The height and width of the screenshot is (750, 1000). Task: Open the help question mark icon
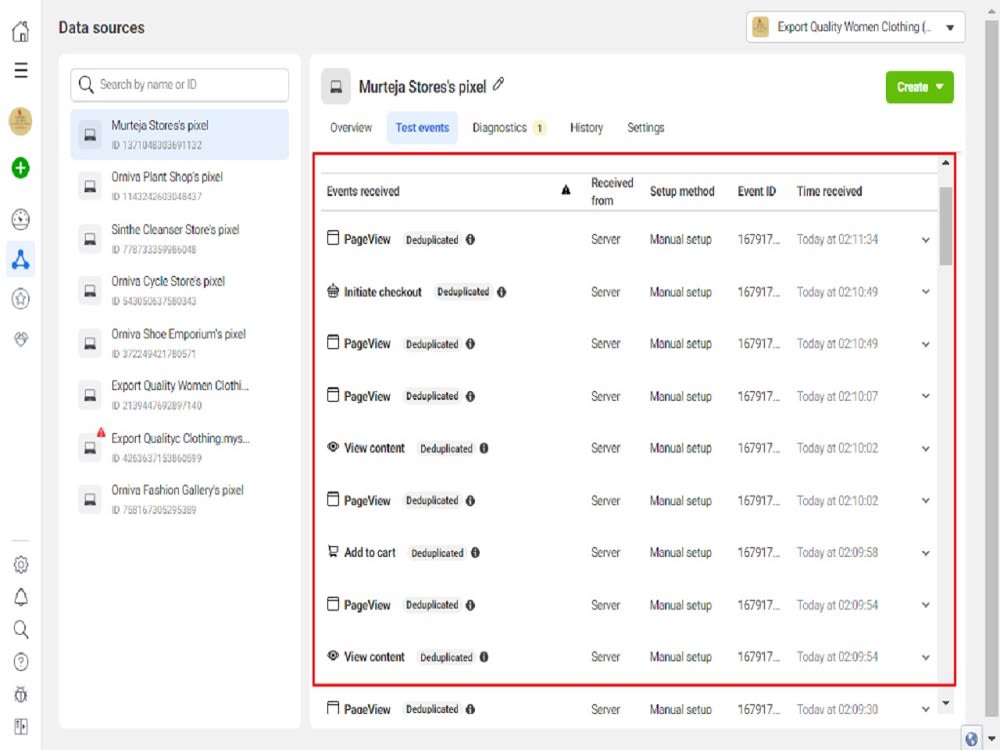tap(20, 662)
